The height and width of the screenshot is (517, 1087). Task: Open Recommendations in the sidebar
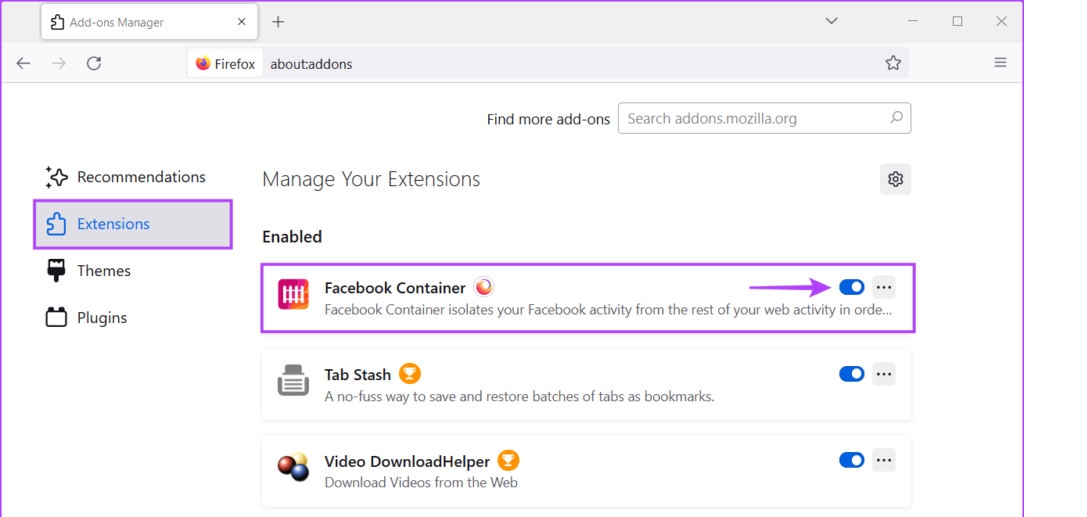[x=132, y=177]
